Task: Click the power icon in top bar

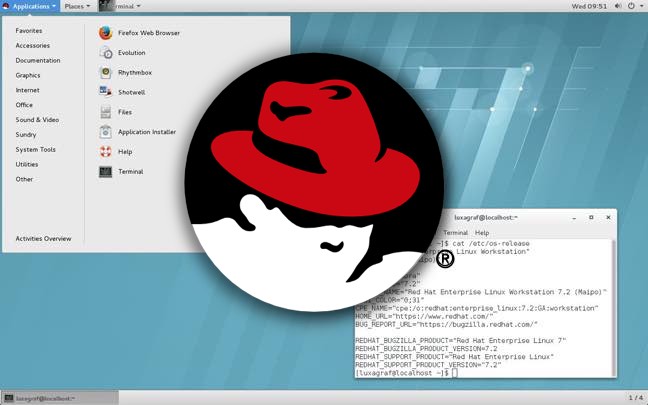Action: point(630,6)
